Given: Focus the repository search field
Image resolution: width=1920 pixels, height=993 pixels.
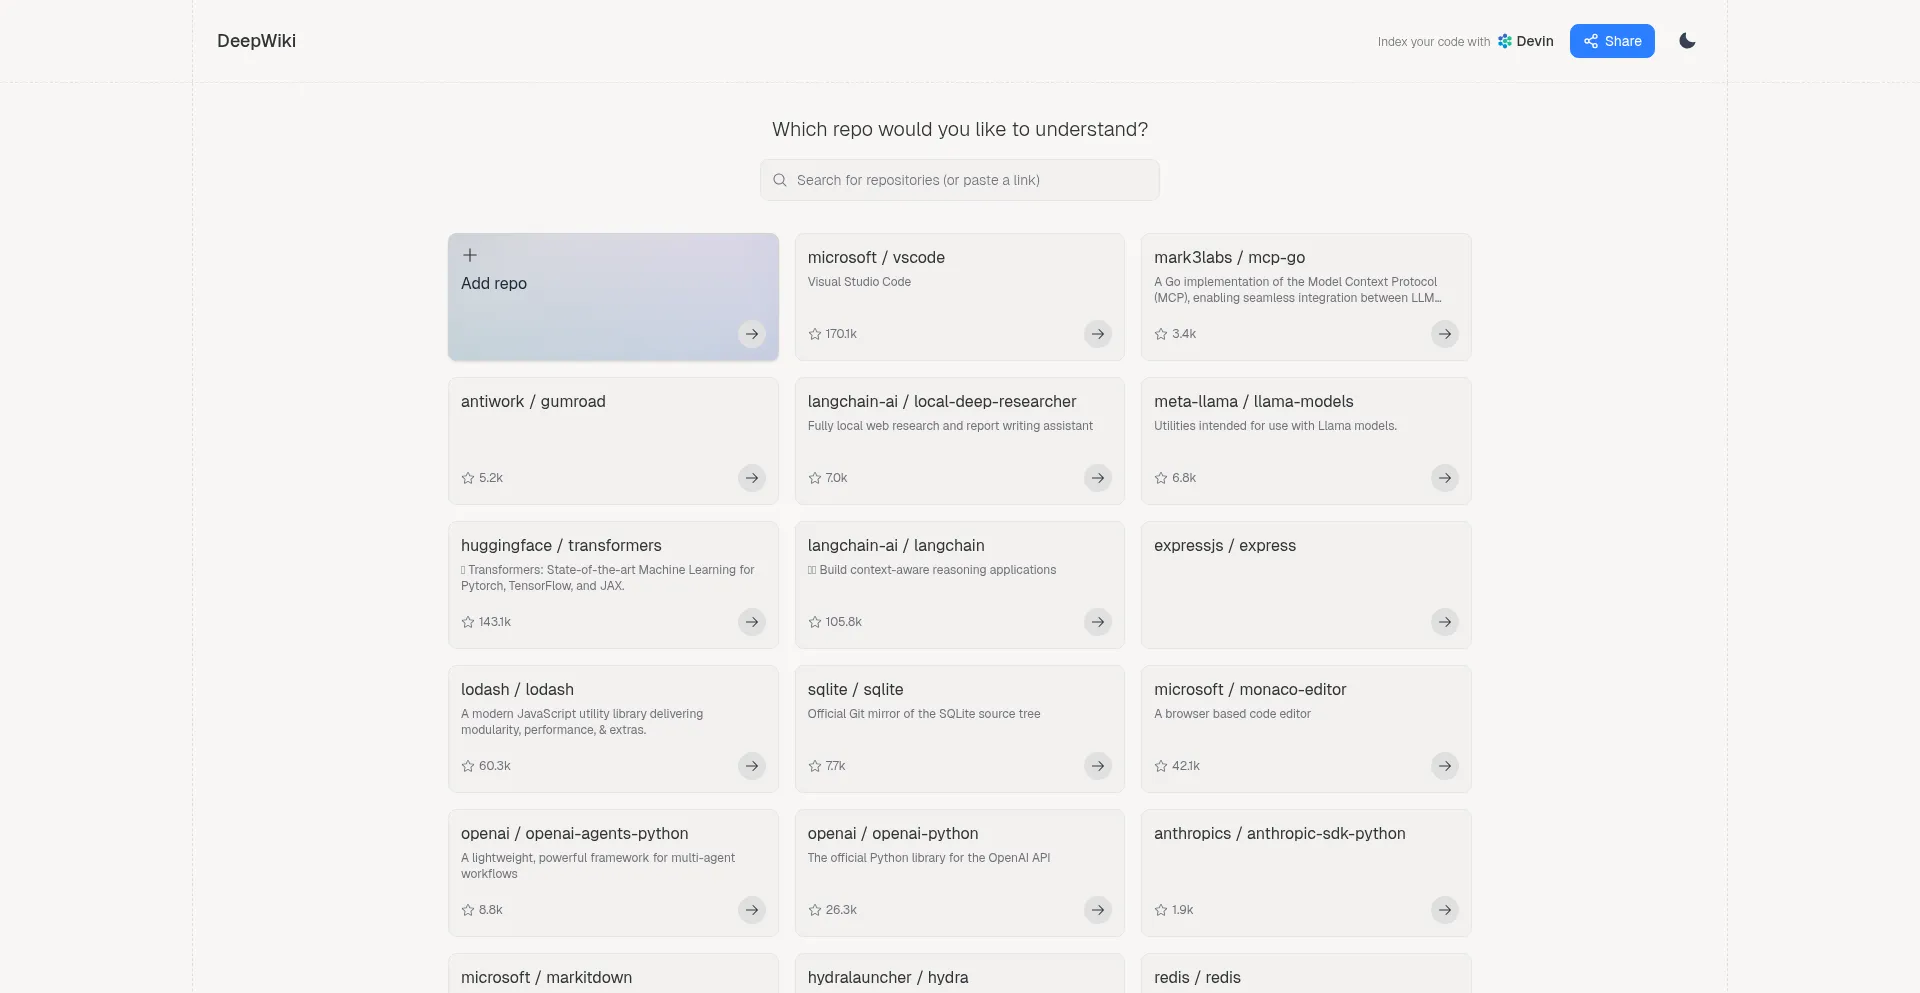Looking at the screenshot, I should 960,180.
